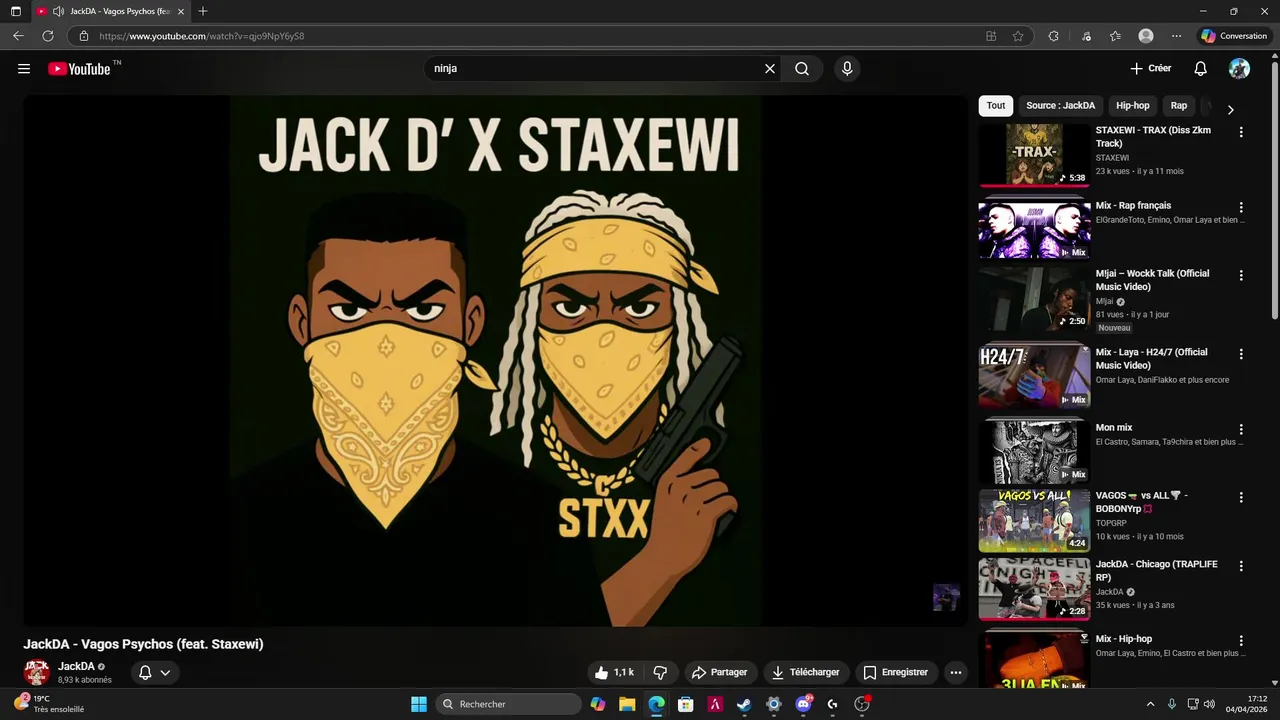Show more filter chips with arrow
This screenshot has height=720, width=1280.
click(1230, 109)
